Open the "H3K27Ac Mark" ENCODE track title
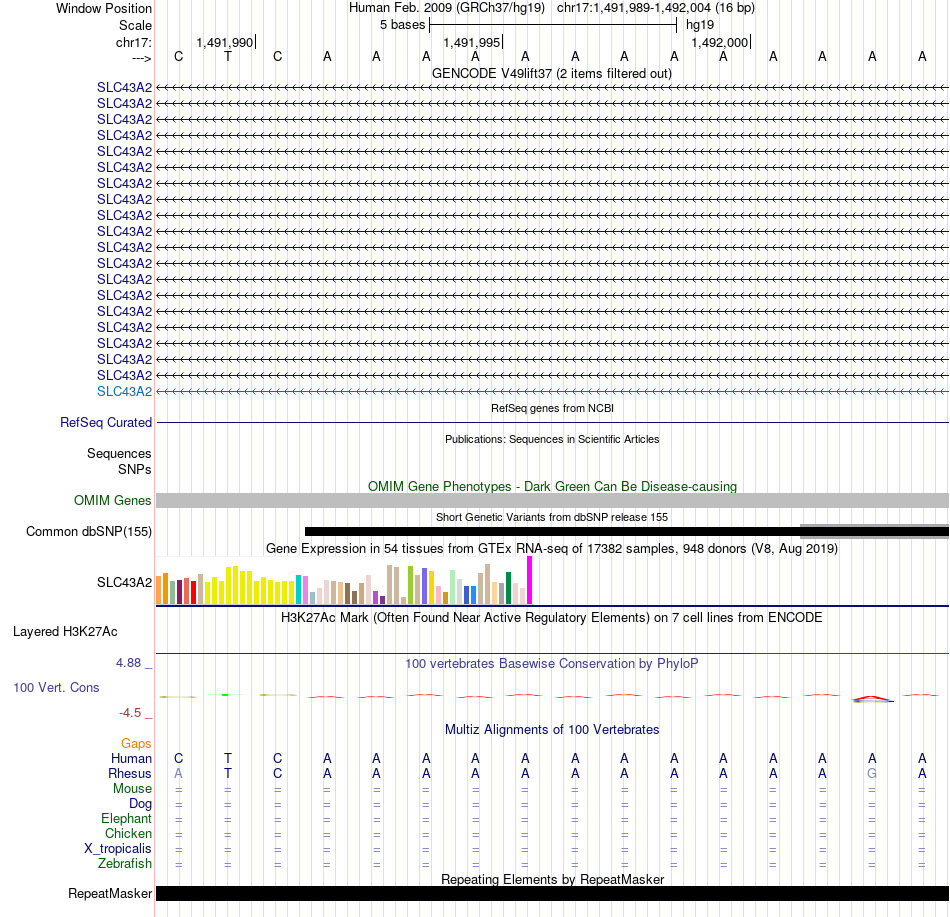Image resolution: width=950 pixels, height=917 pixels. pos(552,617)
